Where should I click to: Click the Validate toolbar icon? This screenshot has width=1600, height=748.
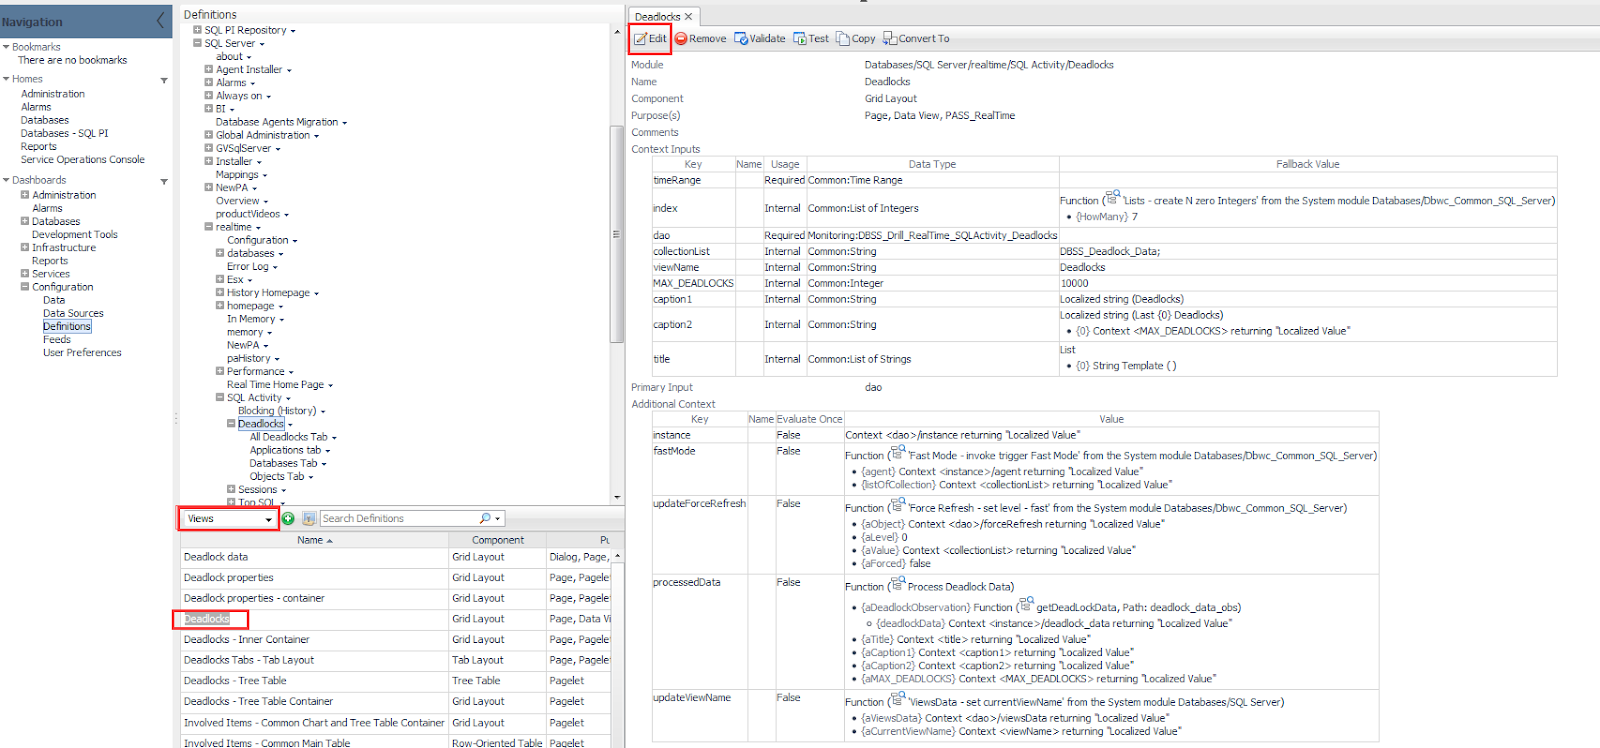click(741, 39)
